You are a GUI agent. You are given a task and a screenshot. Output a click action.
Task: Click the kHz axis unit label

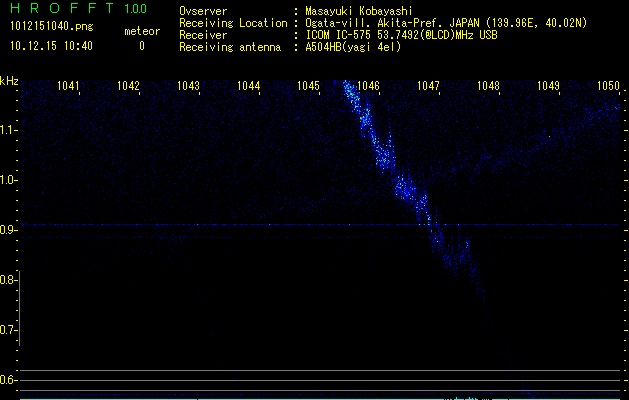[9, 81]
